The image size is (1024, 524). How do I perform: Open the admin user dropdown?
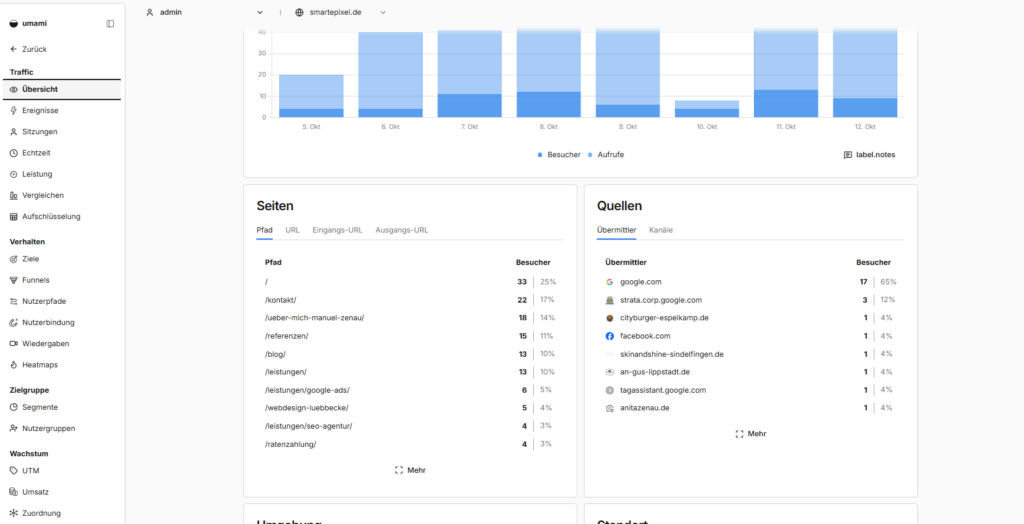(x=204, y=12)
